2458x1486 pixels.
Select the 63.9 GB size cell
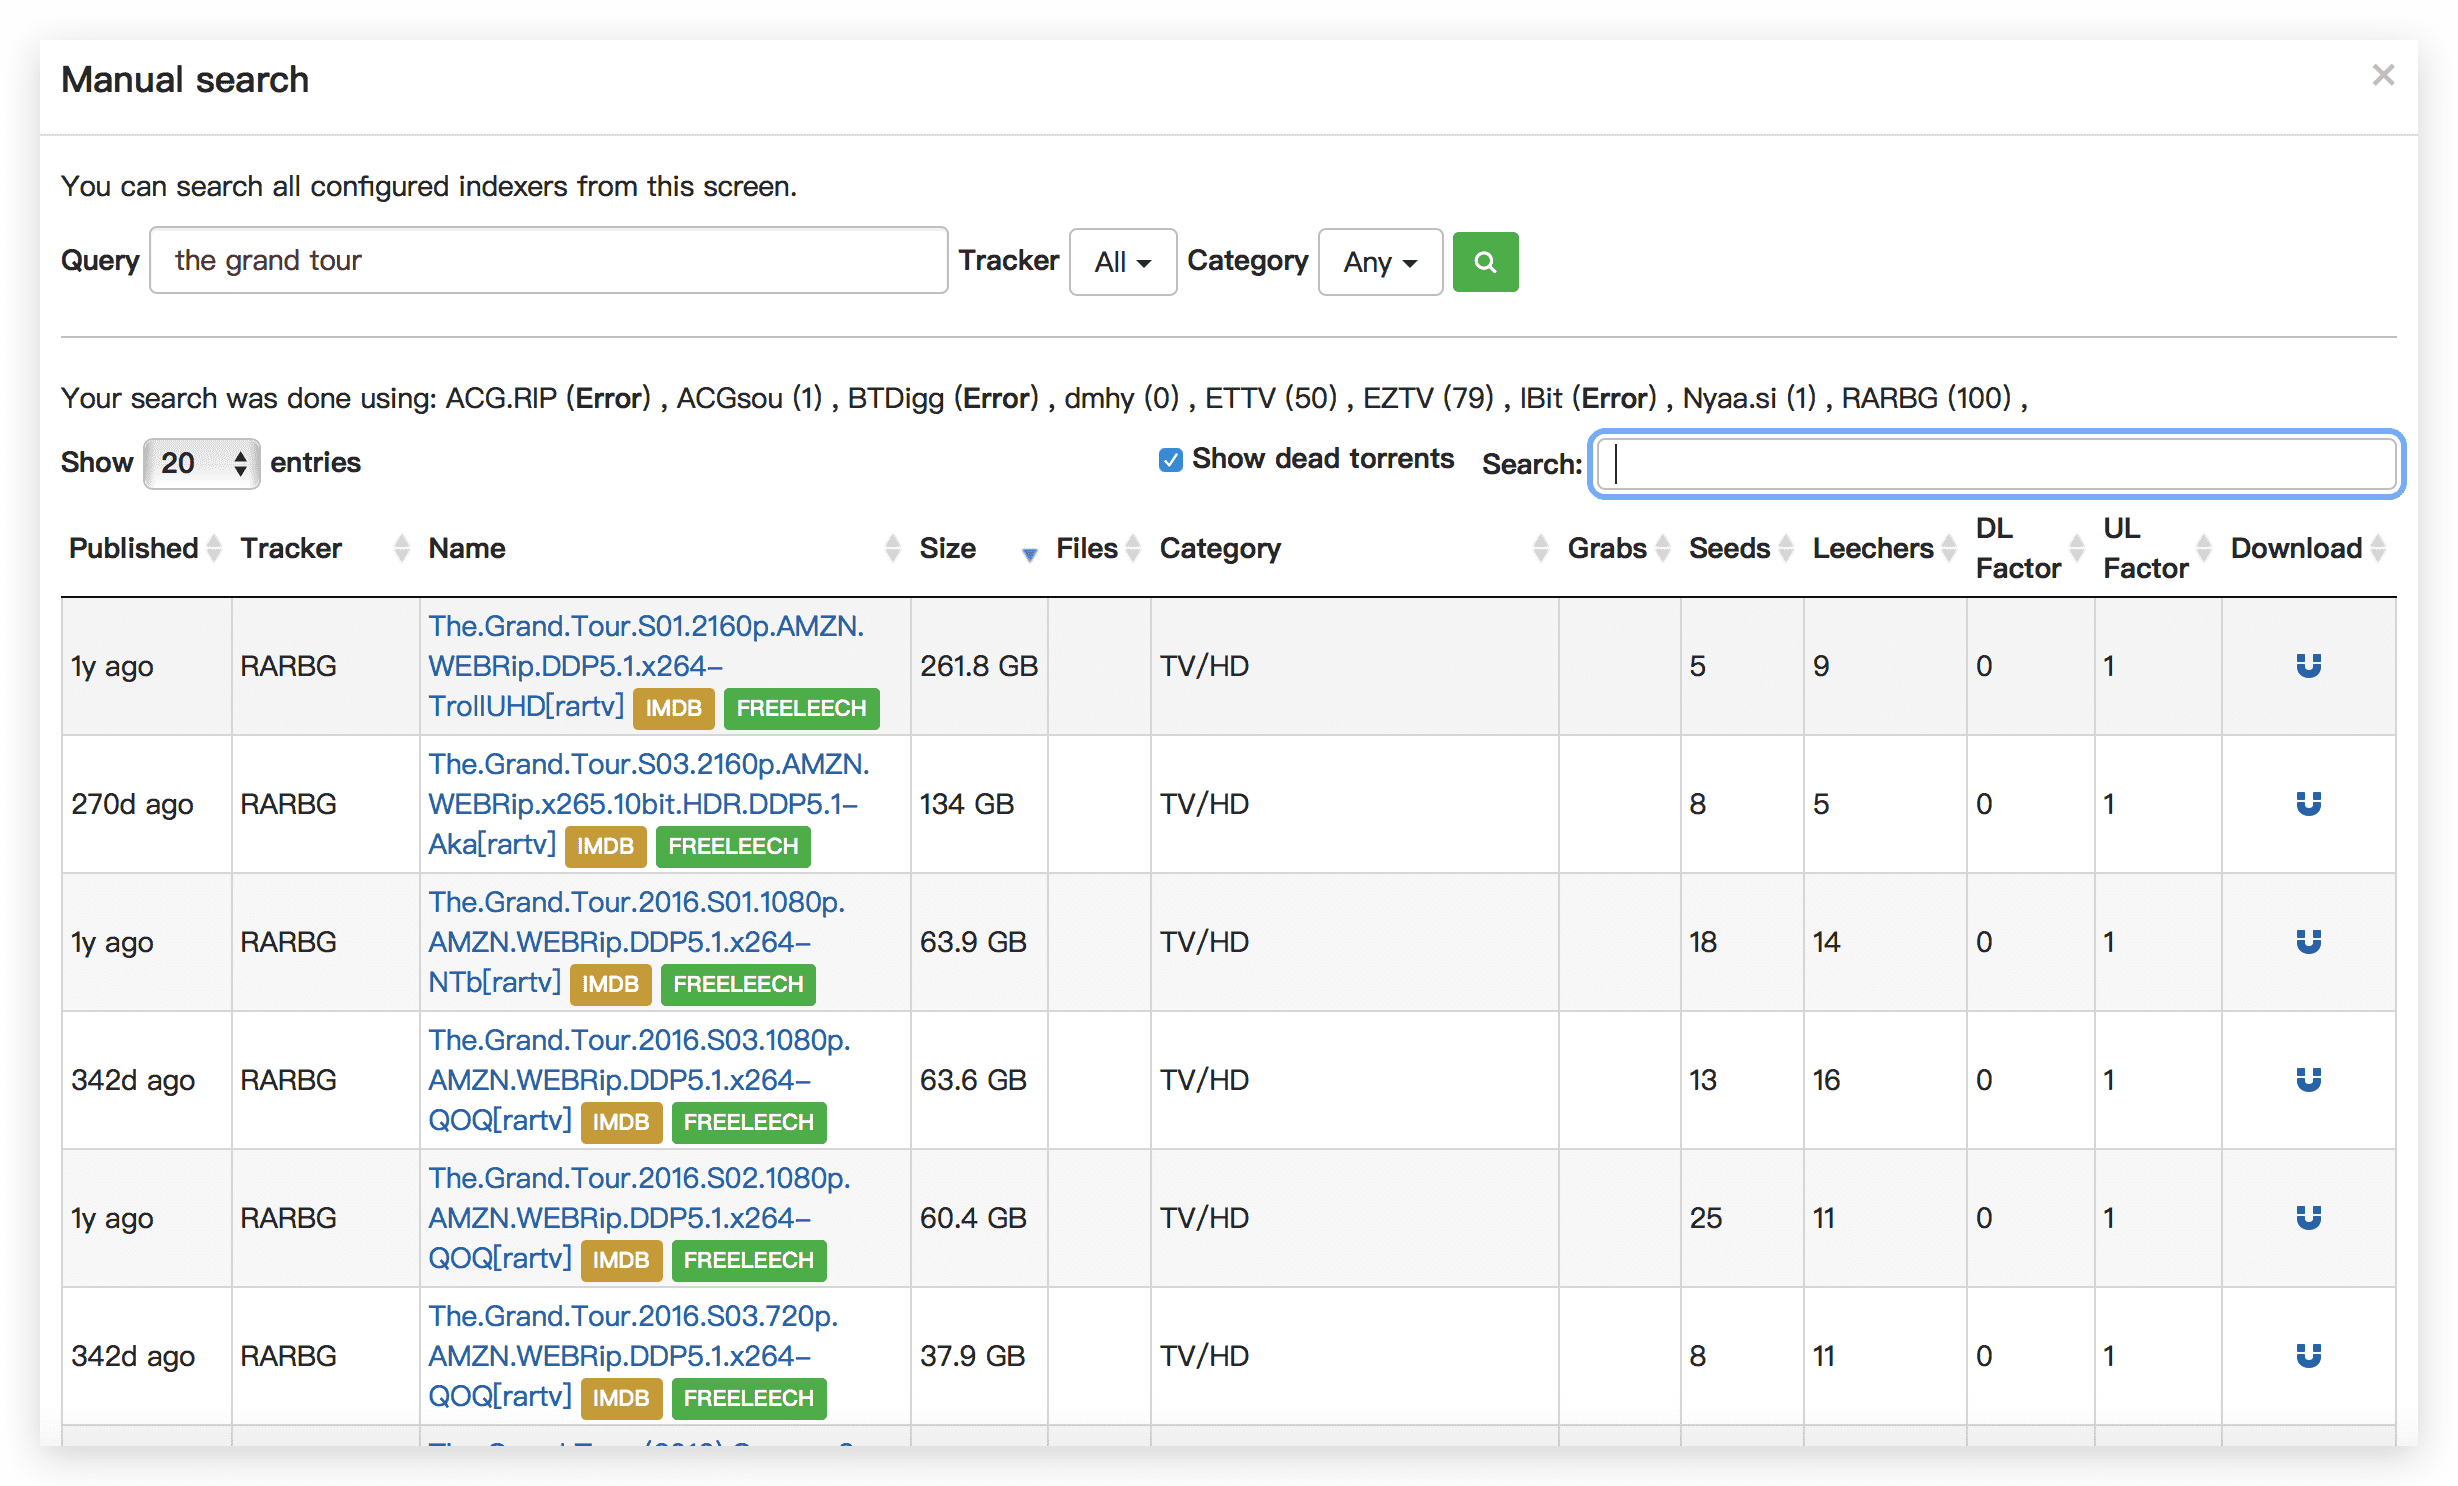[979, 942]
